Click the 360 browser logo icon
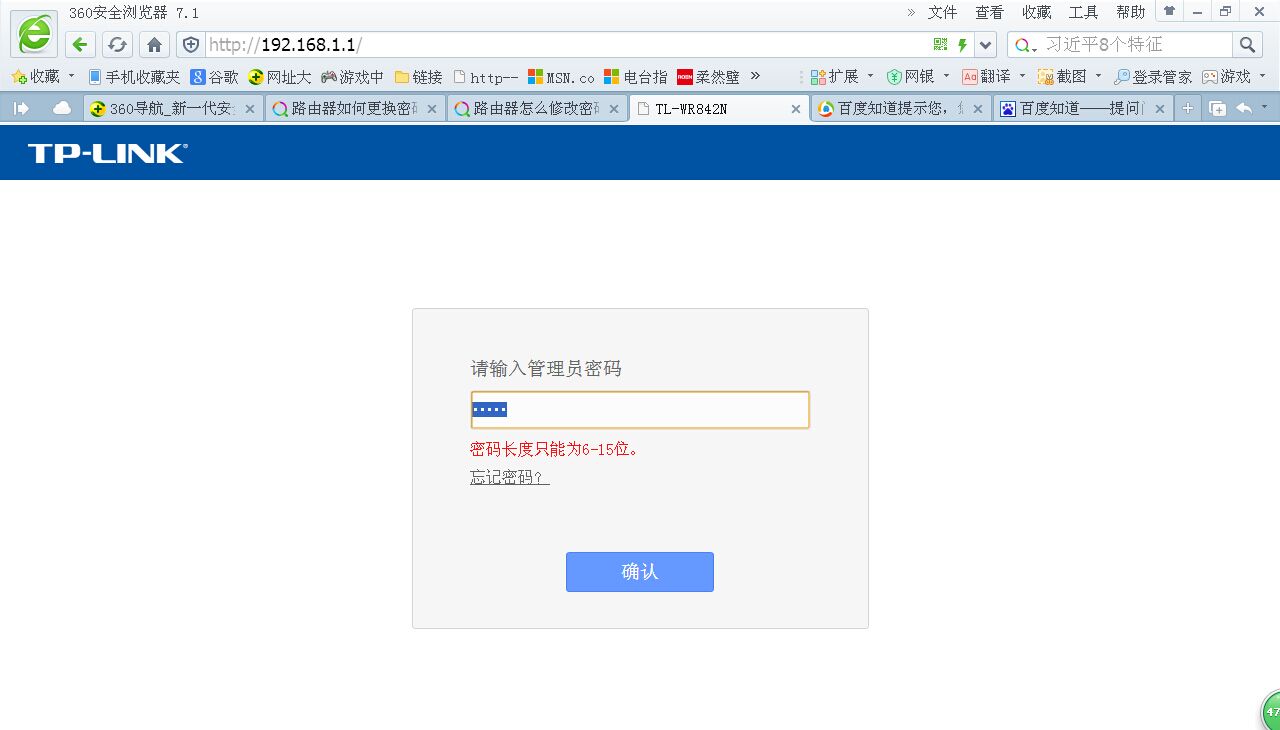The image size is (1280, 730). point(33,33)
